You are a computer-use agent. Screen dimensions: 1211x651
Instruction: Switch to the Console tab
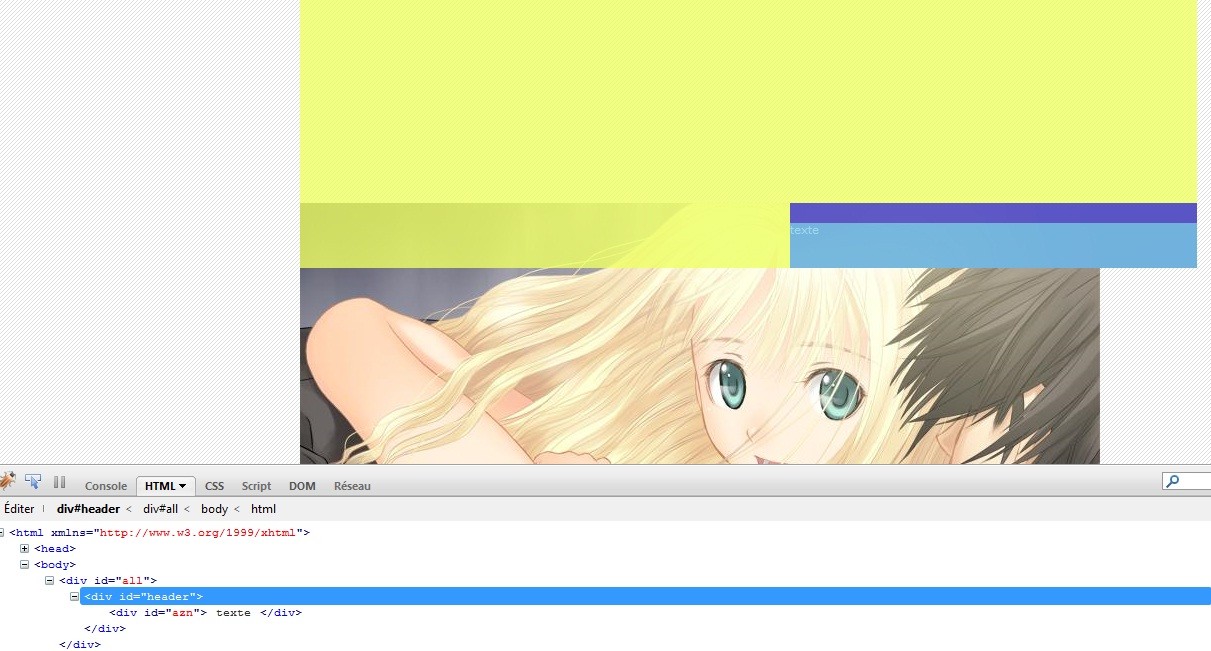pyautogui.click(x=106, y=486)
